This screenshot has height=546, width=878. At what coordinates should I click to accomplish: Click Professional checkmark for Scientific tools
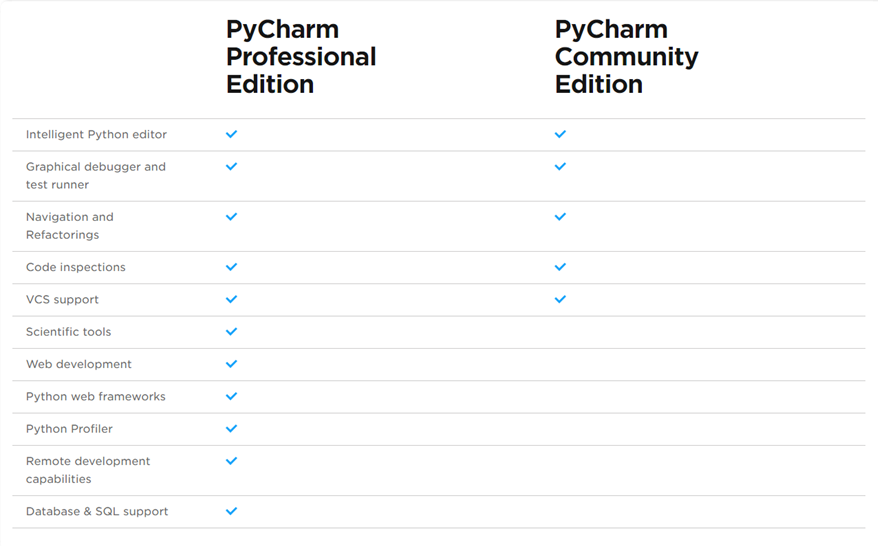[231, 332]
